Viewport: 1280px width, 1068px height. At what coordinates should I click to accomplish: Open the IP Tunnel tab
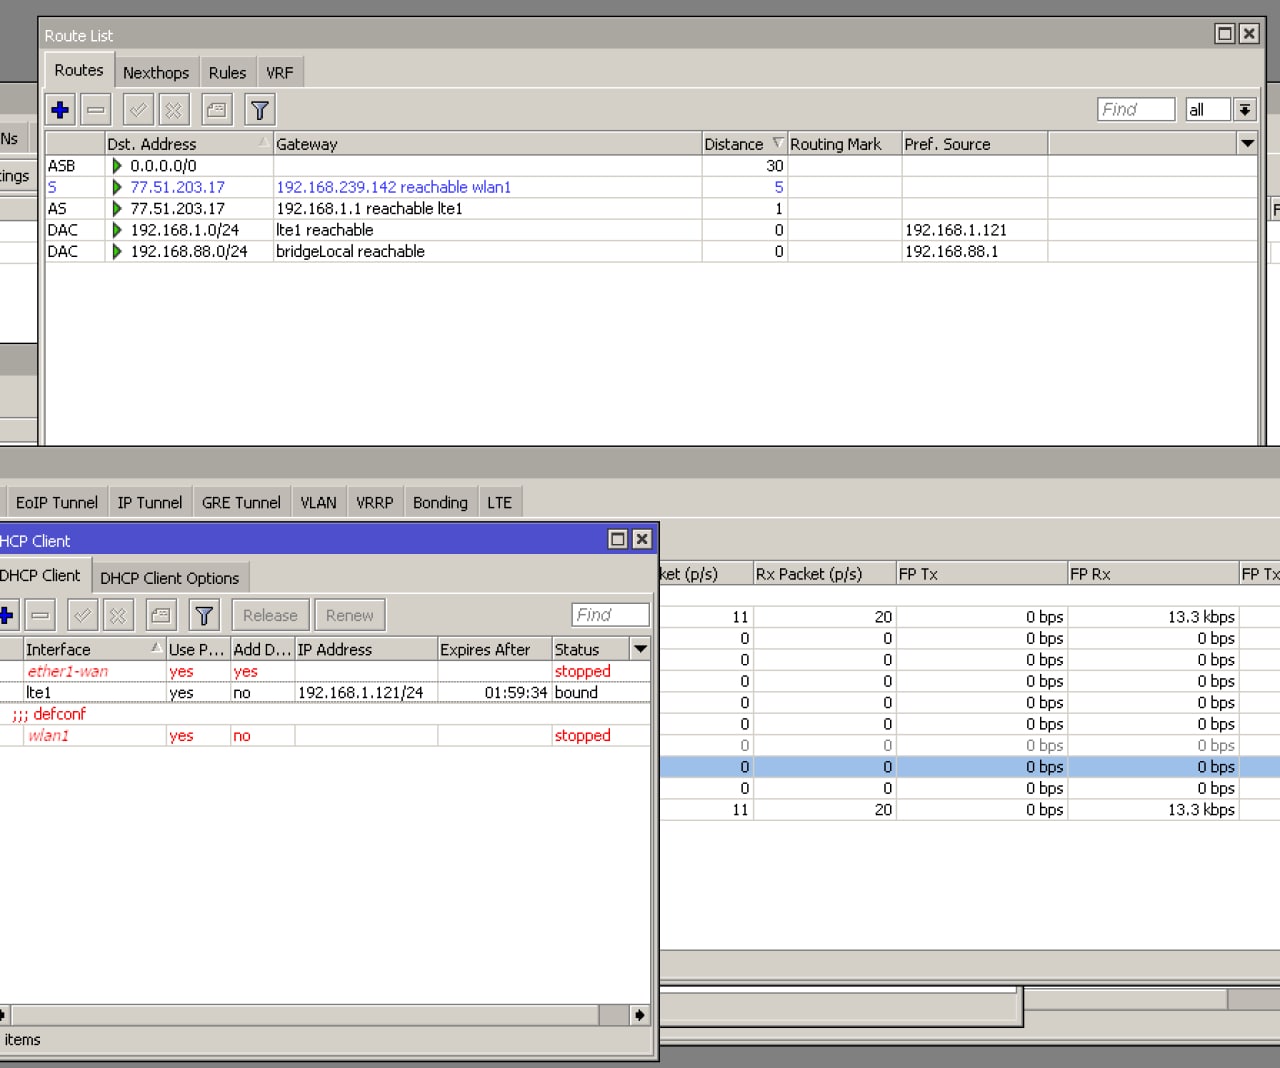click(150, 502)
